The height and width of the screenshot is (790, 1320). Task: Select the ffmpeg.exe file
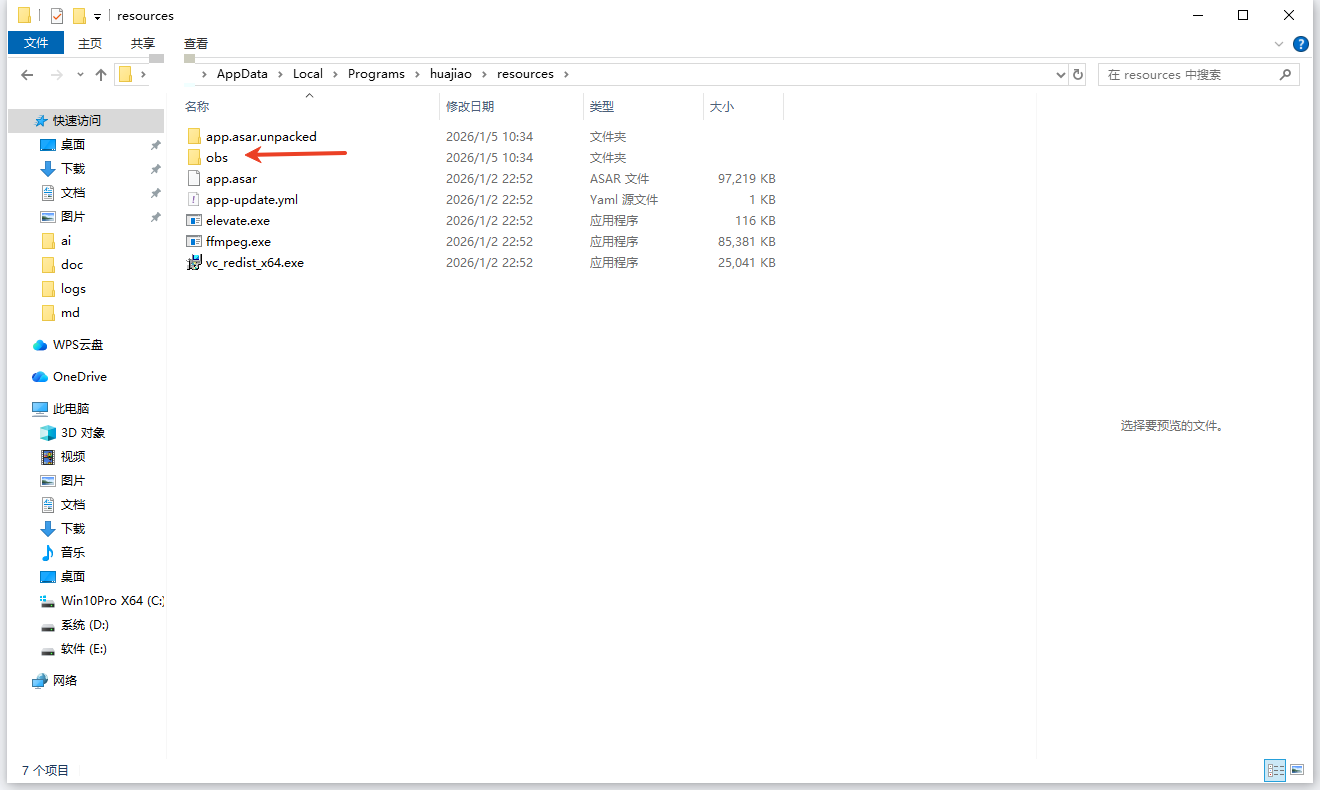click(x=237, y=242)
